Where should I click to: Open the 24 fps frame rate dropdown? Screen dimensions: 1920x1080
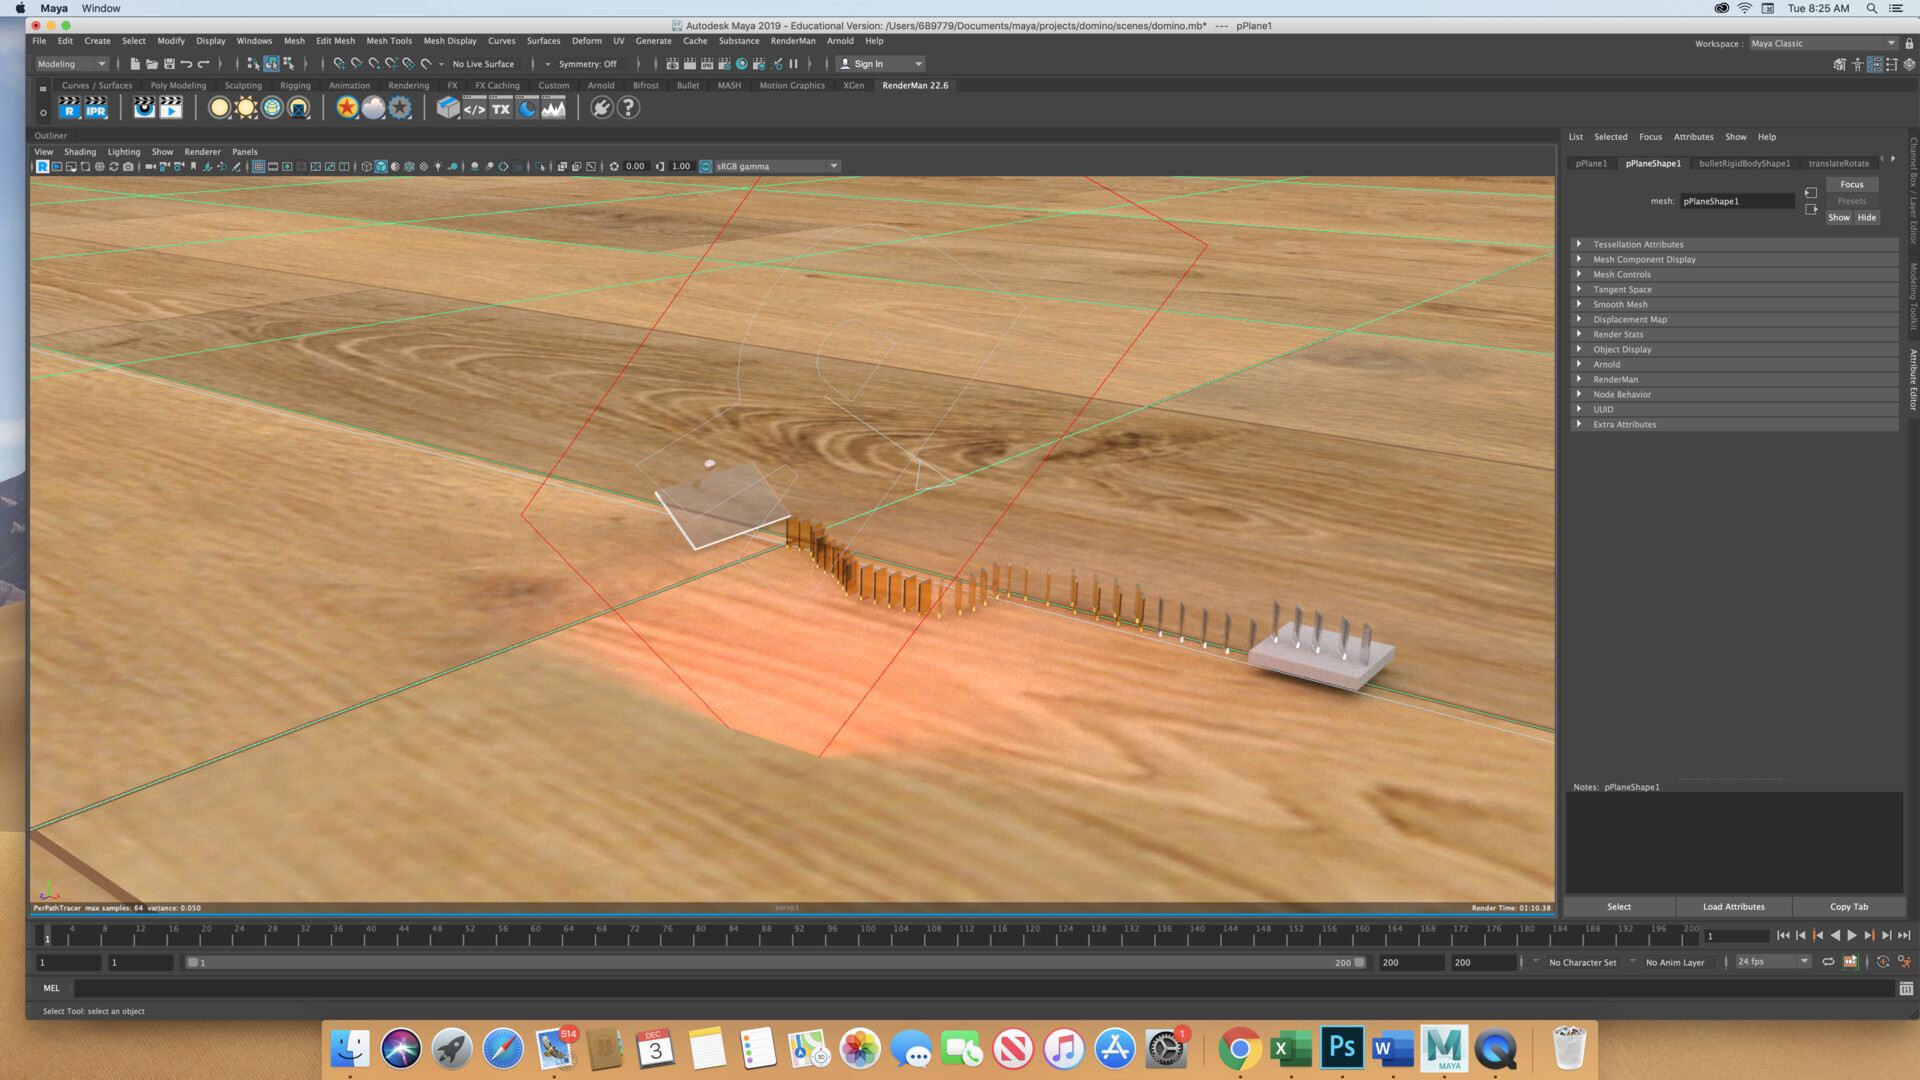tap(1772, 962)
